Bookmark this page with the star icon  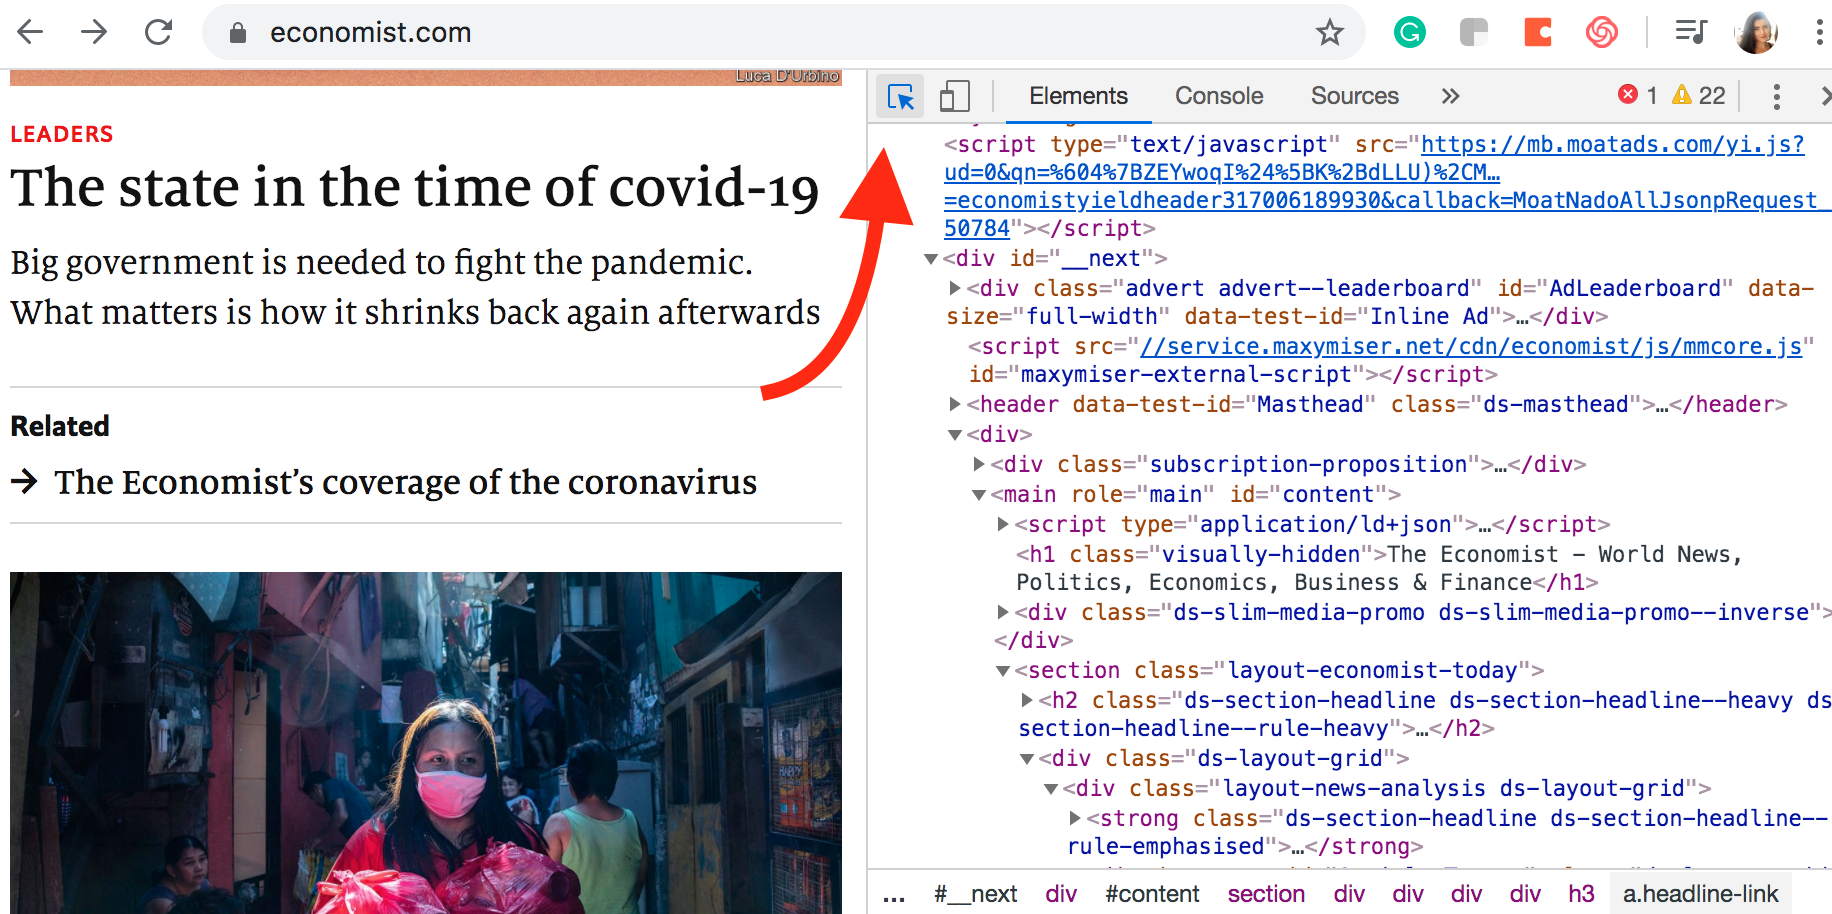click(x=1329, y=33)
